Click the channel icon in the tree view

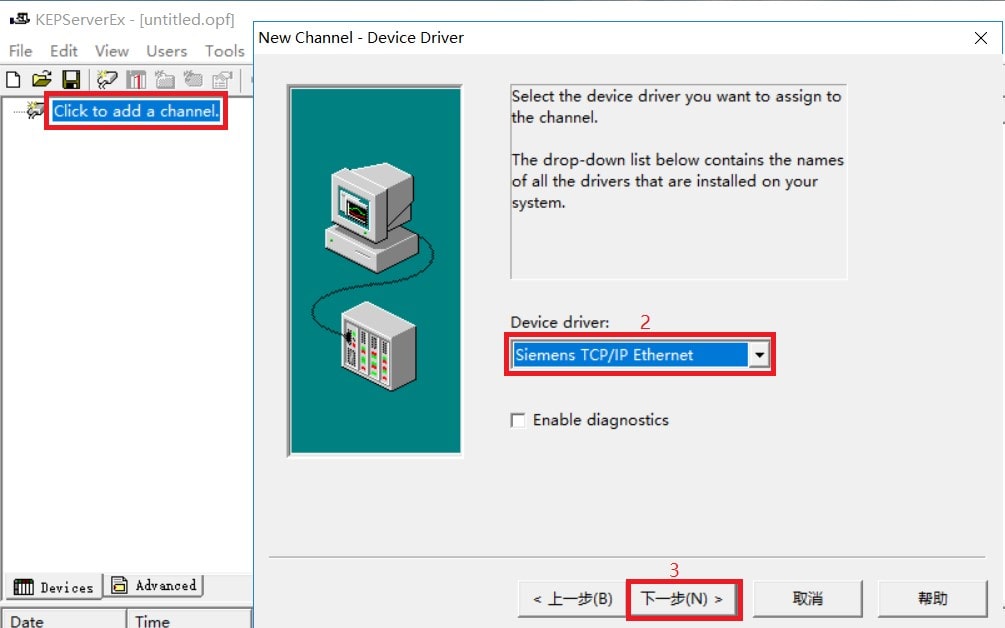(36, 110)
